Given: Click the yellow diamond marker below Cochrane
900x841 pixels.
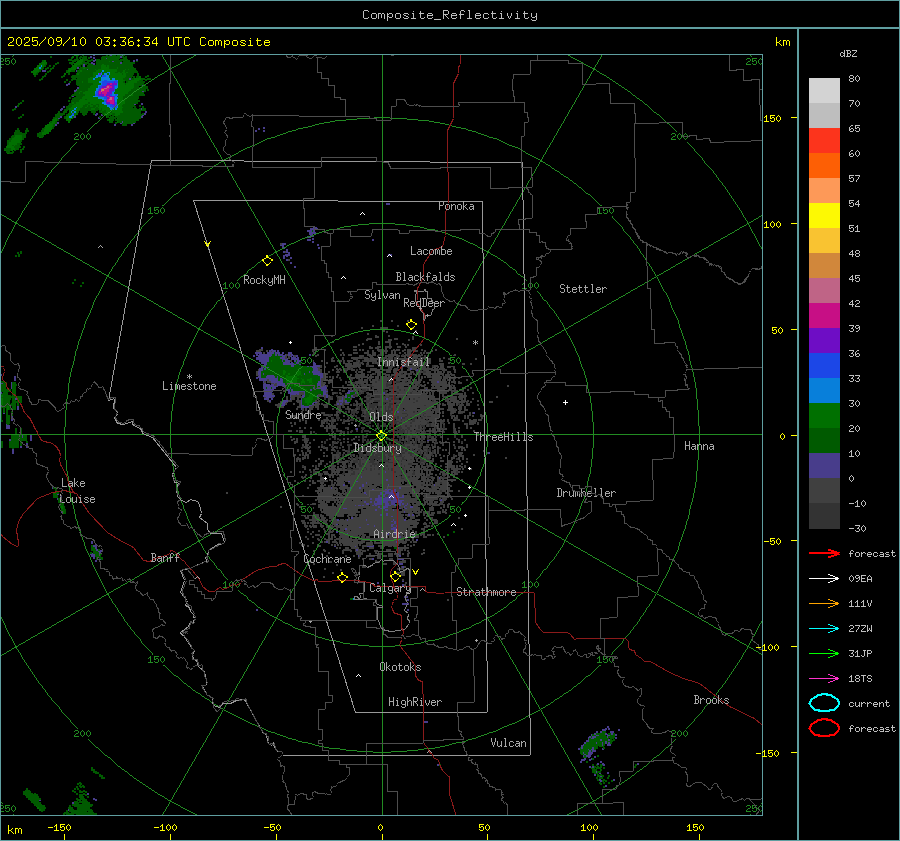Looking at the screenshot, I should [x=343, y=577].
